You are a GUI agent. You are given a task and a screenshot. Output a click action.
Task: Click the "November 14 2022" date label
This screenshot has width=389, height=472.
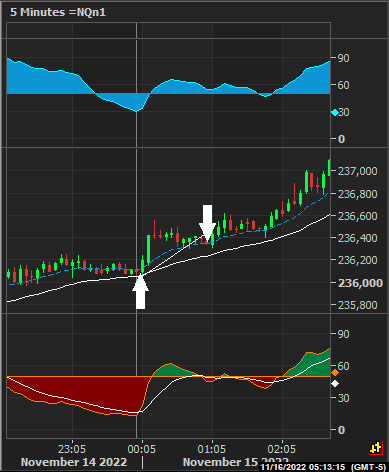pos(74,462)
